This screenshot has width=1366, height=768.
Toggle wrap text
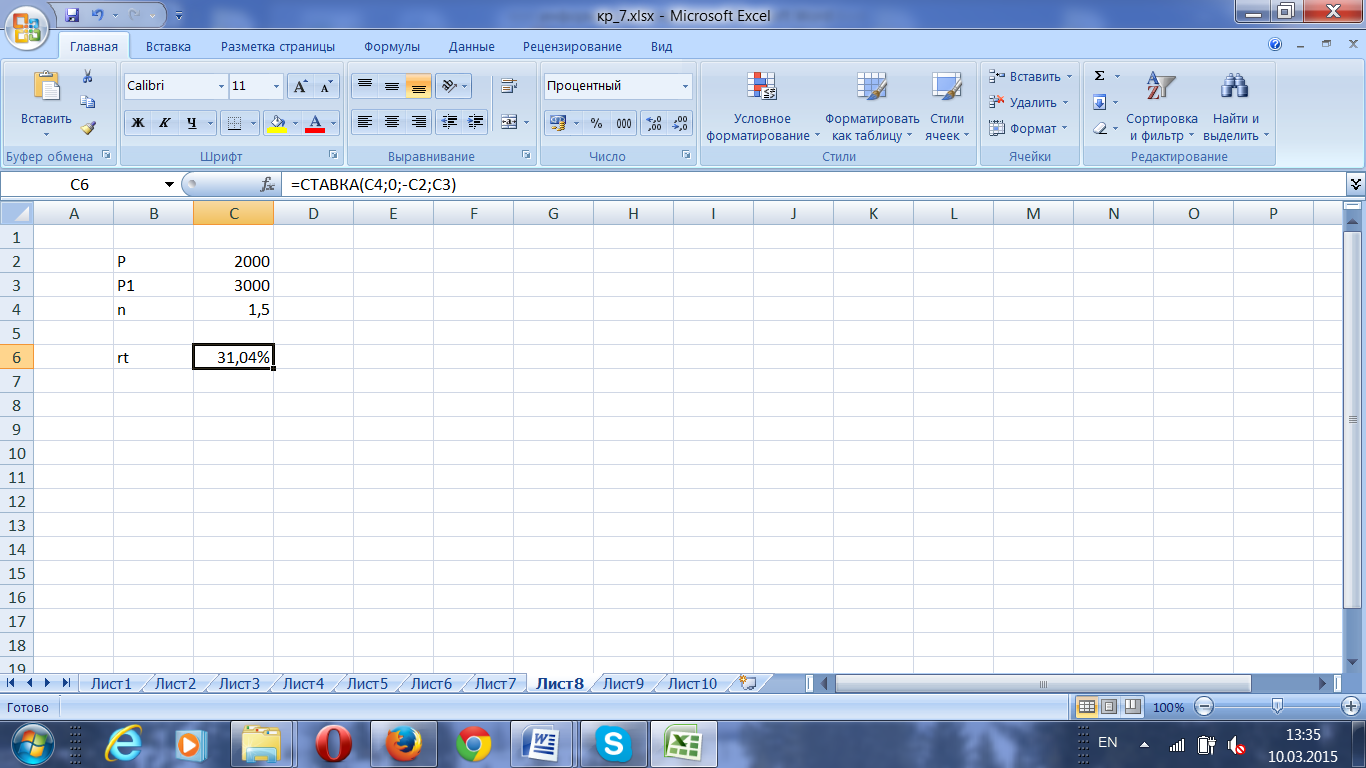tap(509, 86)
